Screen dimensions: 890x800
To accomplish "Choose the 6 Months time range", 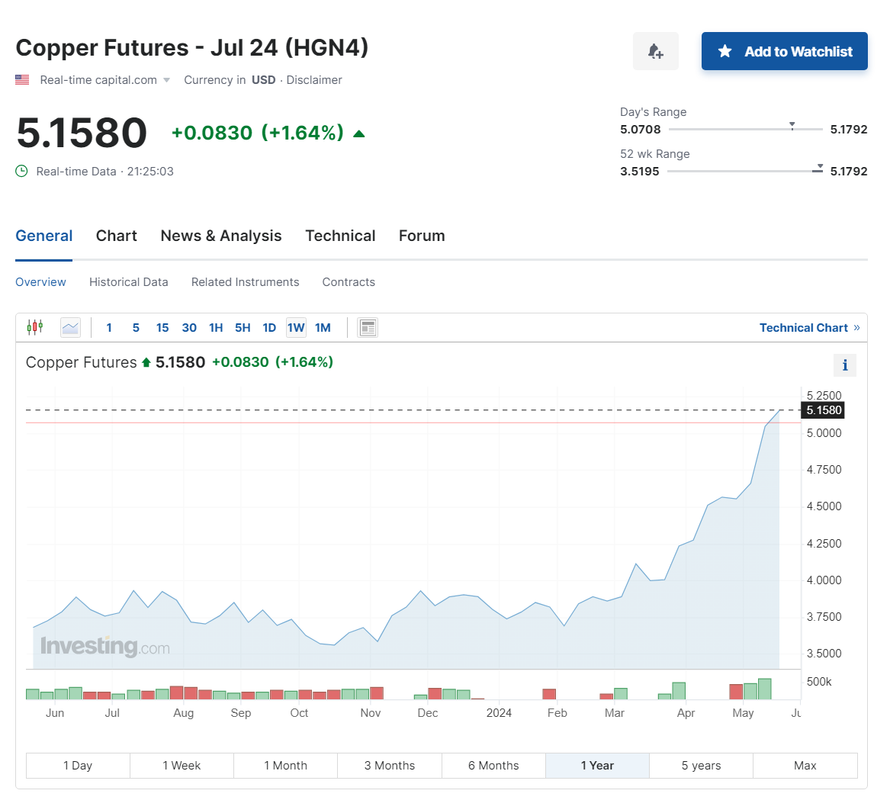I will tap(493, 765).
